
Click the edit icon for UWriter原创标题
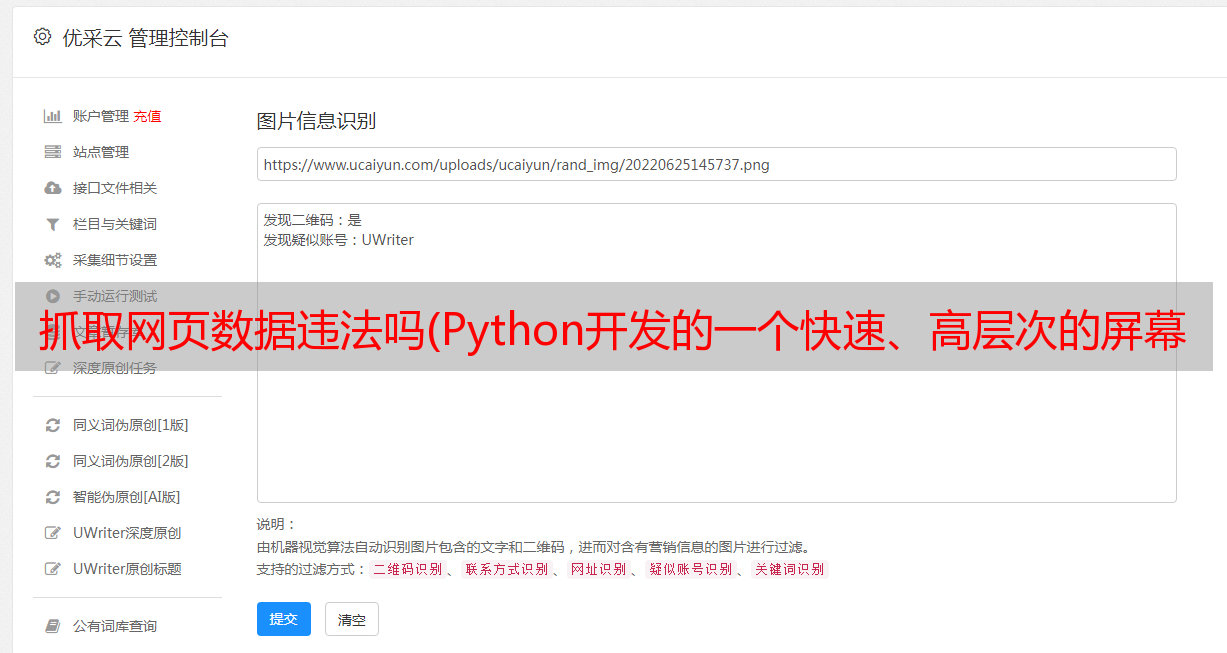click(53, 569)
